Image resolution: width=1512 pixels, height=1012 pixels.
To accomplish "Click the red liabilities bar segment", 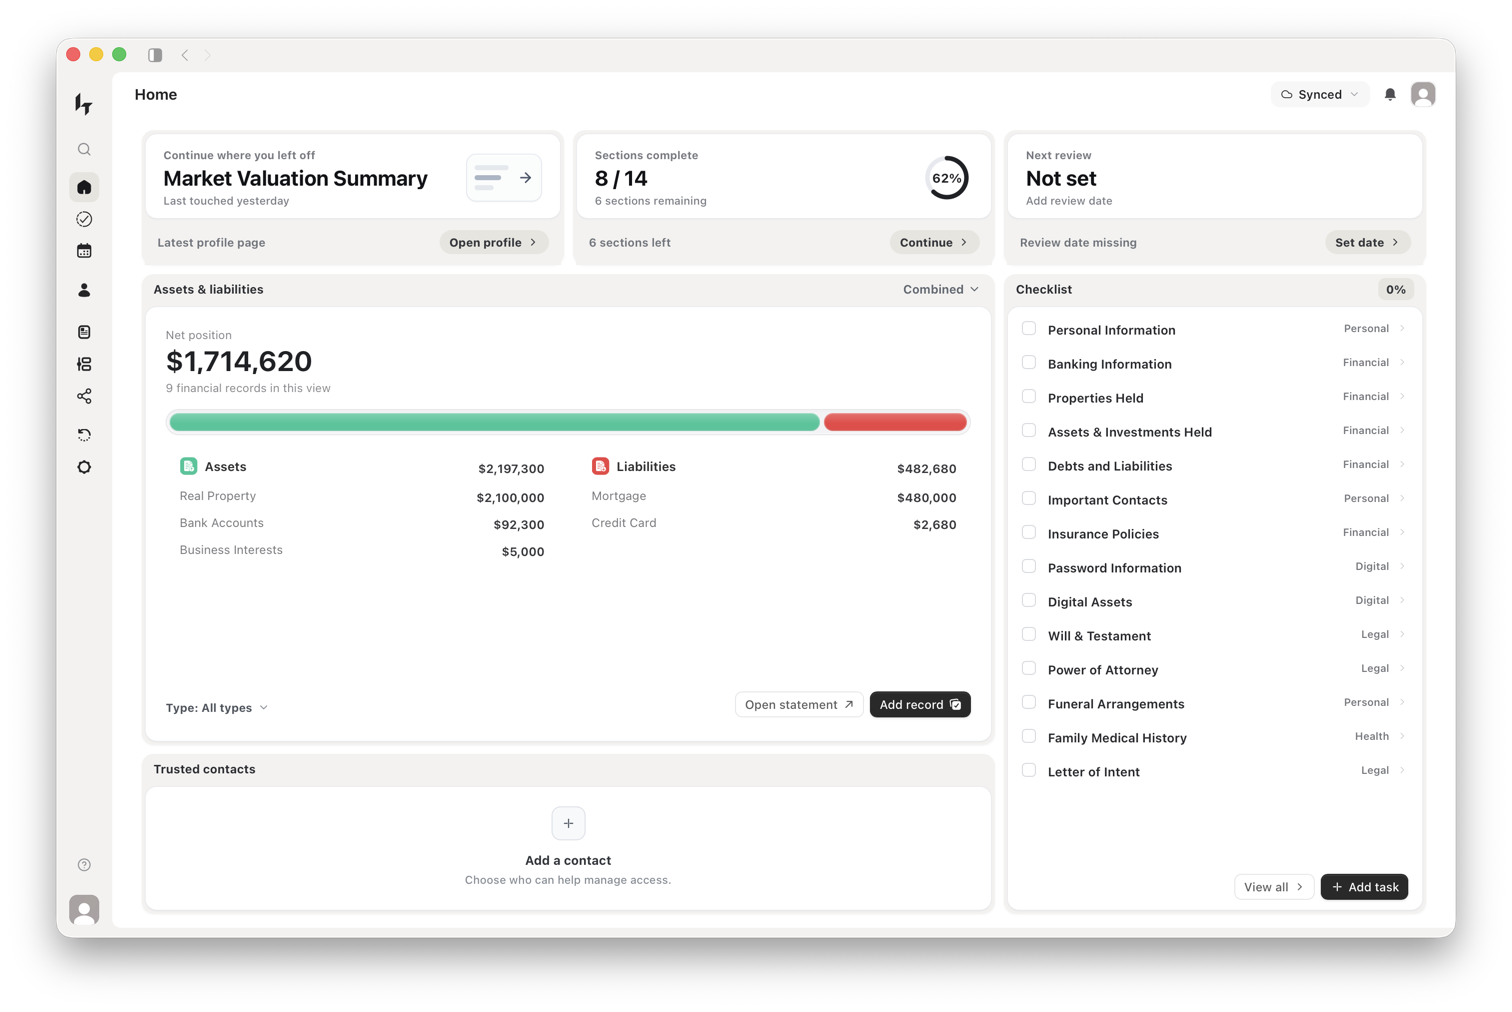I will (x=895, y=422).
